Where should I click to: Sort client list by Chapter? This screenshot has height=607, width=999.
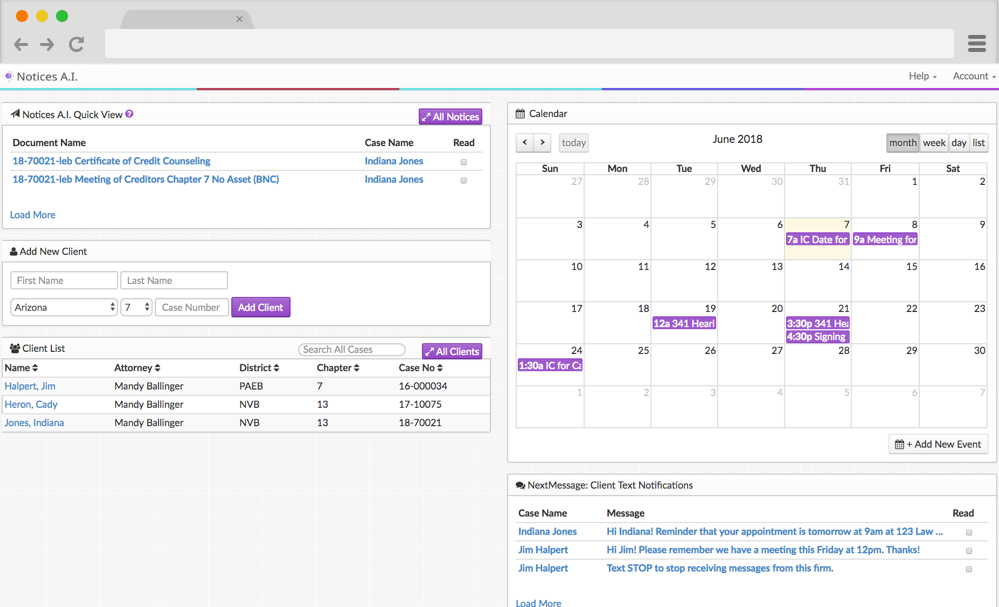coord(338,368)
